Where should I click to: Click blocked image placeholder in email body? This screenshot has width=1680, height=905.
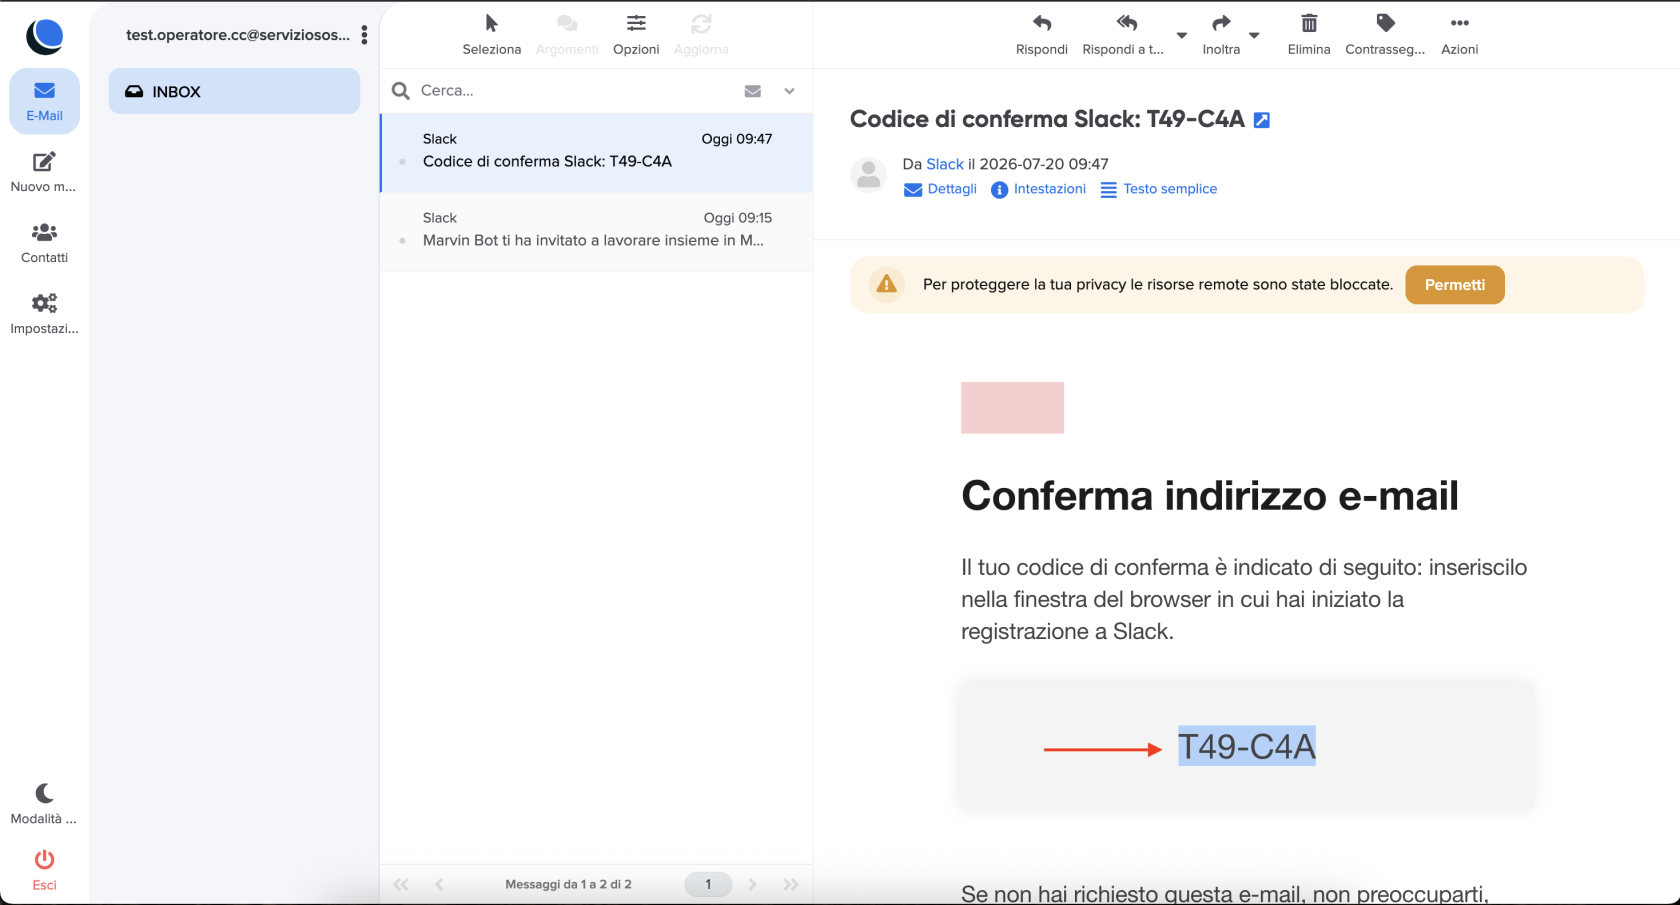pyautogui.click(x=1012, y=408)
